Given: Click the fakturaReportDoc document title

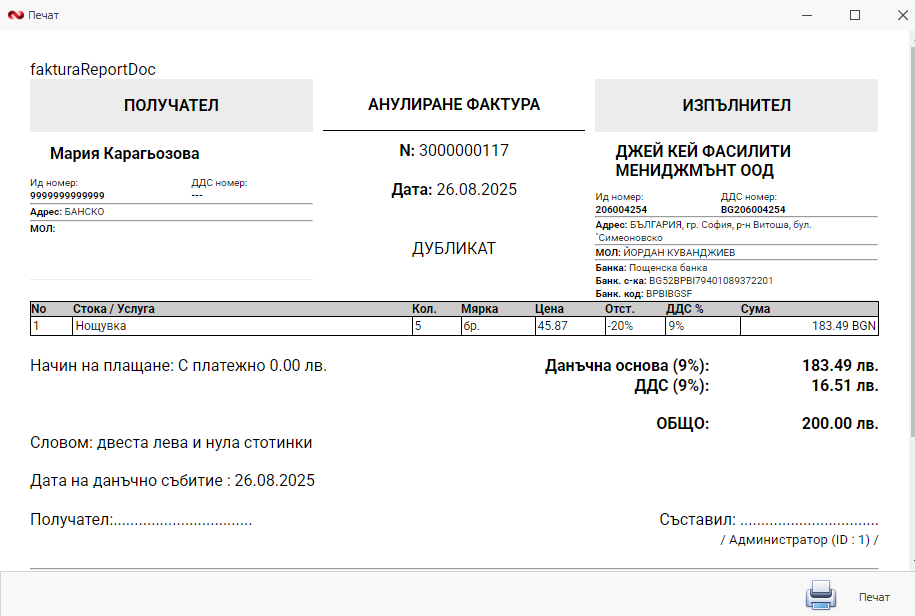Looking at the screenshot, I should click(x=93, y=70).
